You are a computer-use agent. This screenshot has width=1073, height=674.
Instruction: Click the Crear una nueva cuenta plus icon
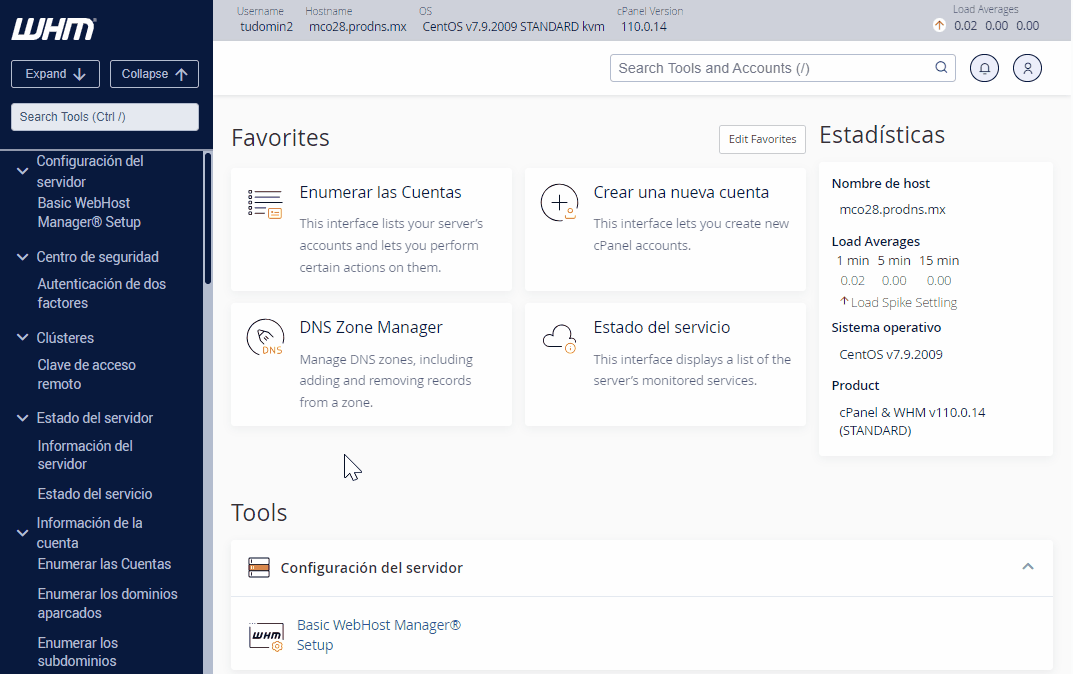click(559, 203)
